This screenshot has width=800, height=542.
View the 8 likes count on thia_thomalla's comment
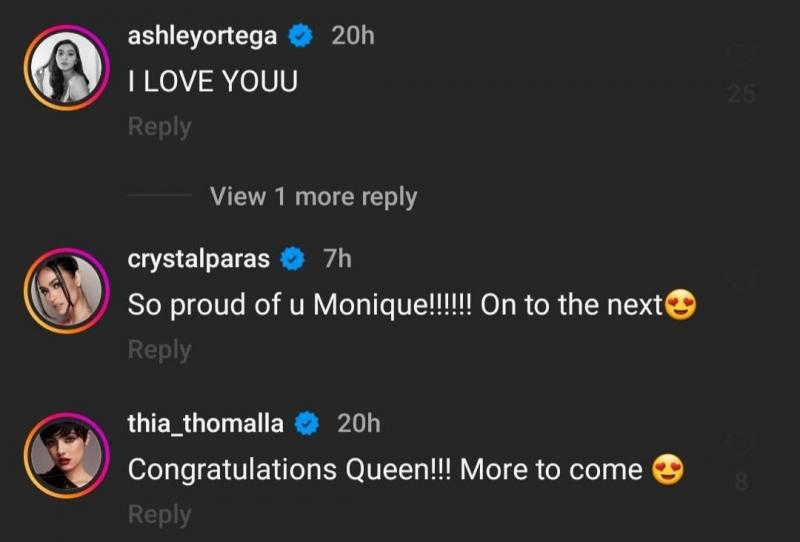[741, 482]
